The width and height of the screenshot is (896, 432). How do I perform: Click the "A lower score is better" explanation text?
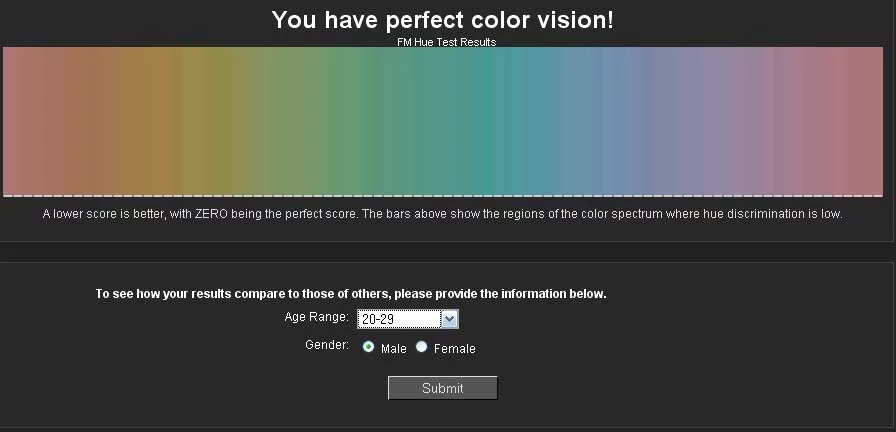(442, 214)
